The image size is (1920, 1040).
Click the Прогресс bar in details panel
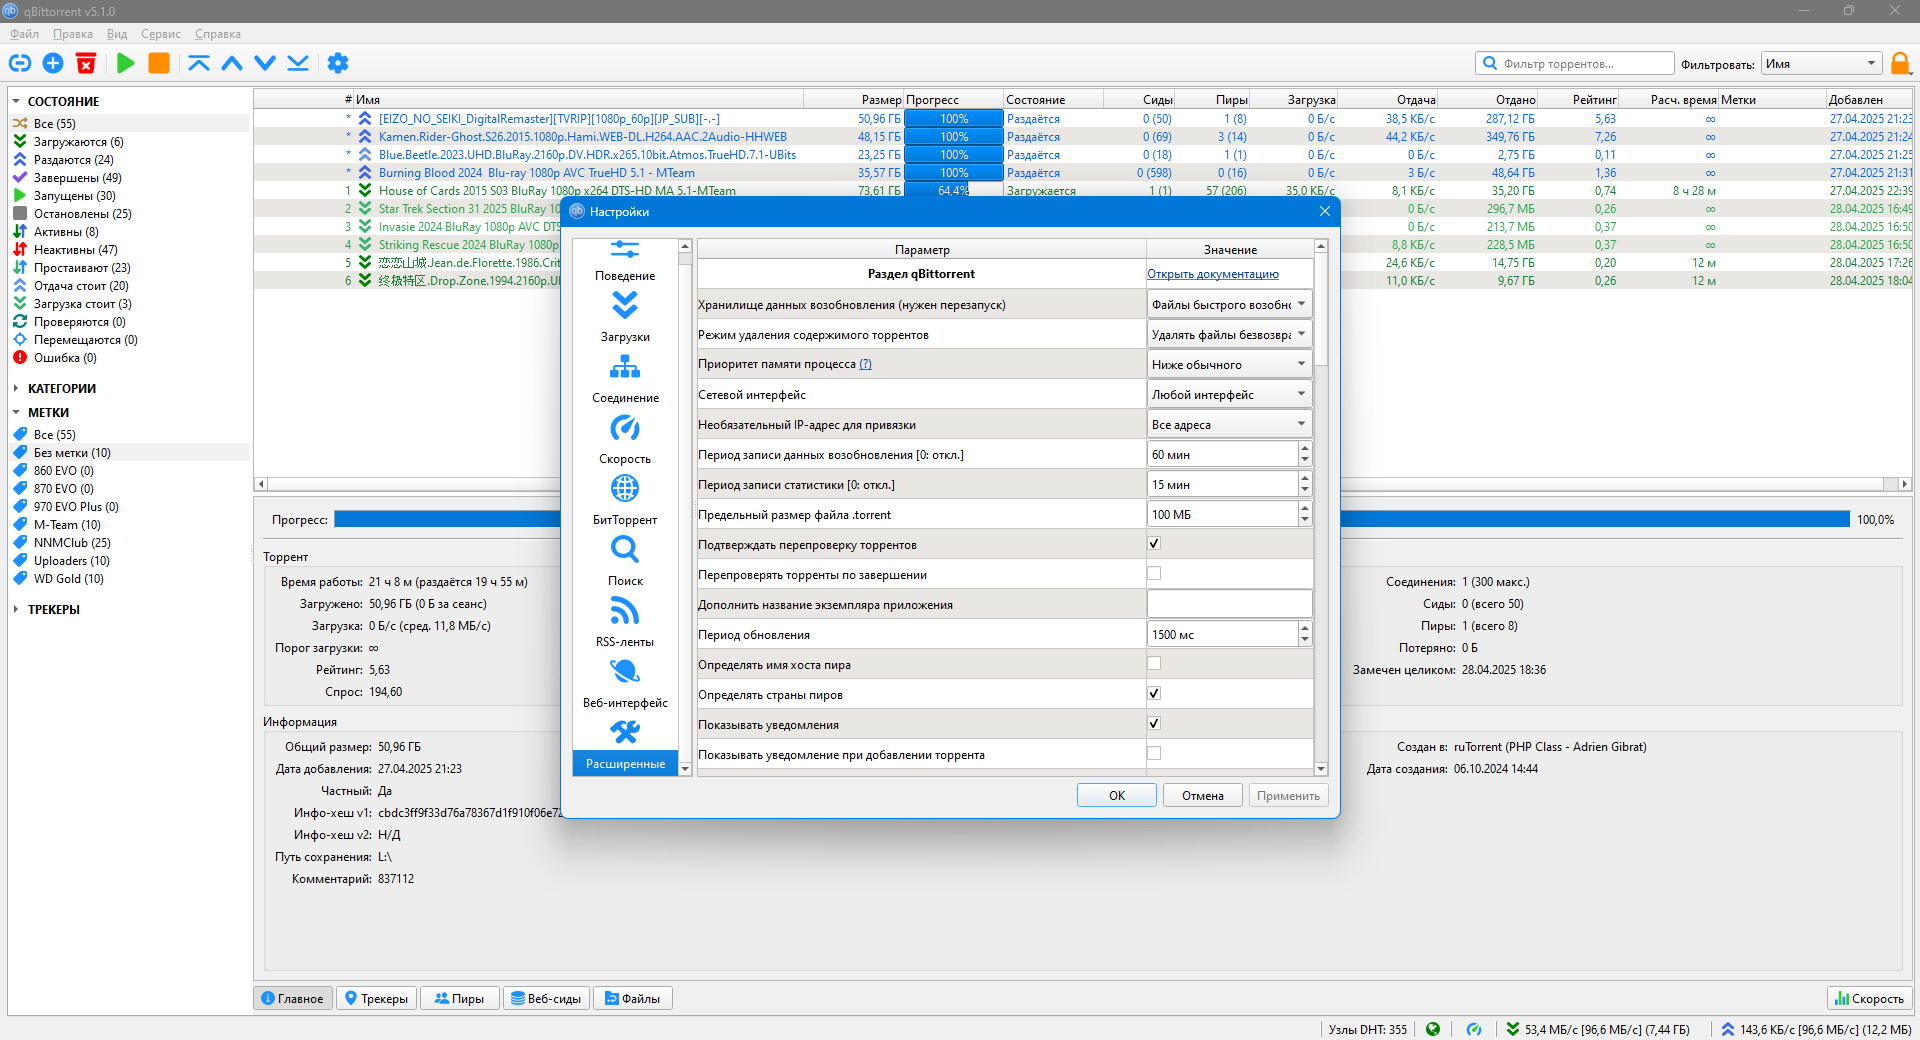[1092, 520]
